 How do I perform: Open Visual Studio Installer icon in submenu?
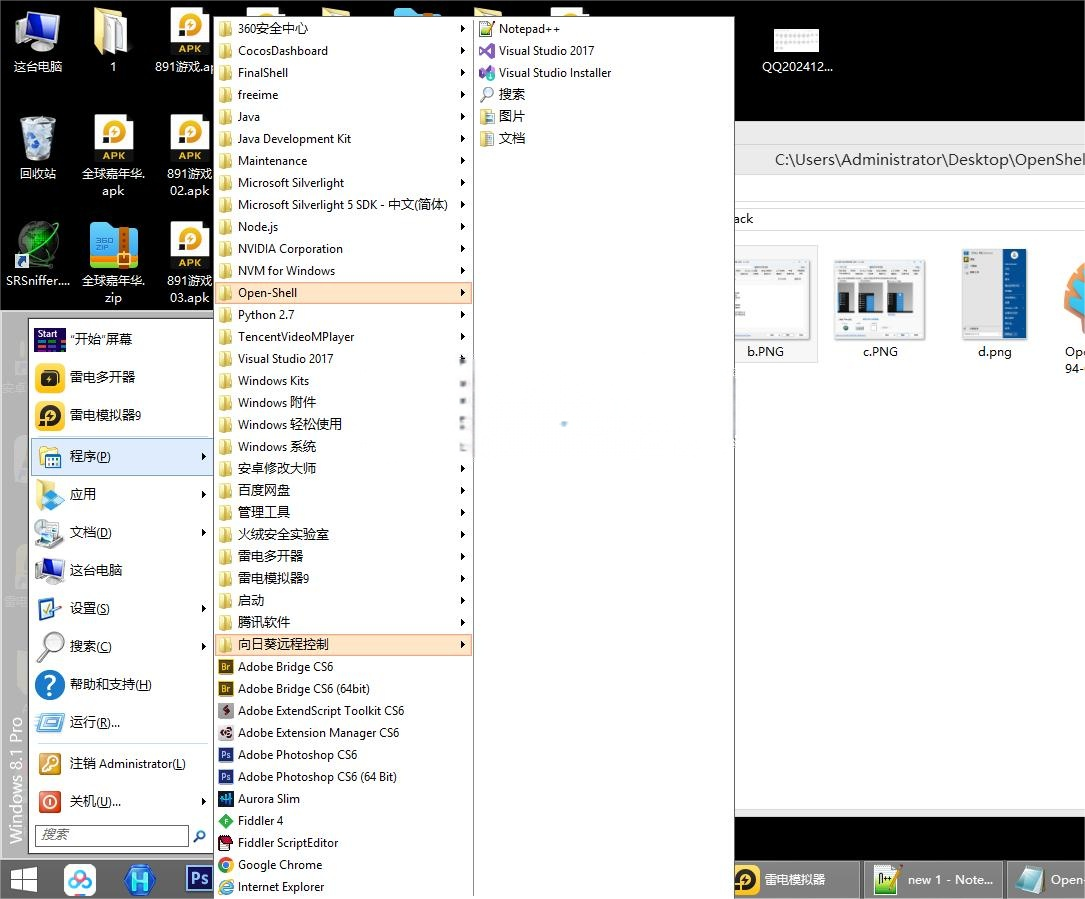click(x=486, y=73)
